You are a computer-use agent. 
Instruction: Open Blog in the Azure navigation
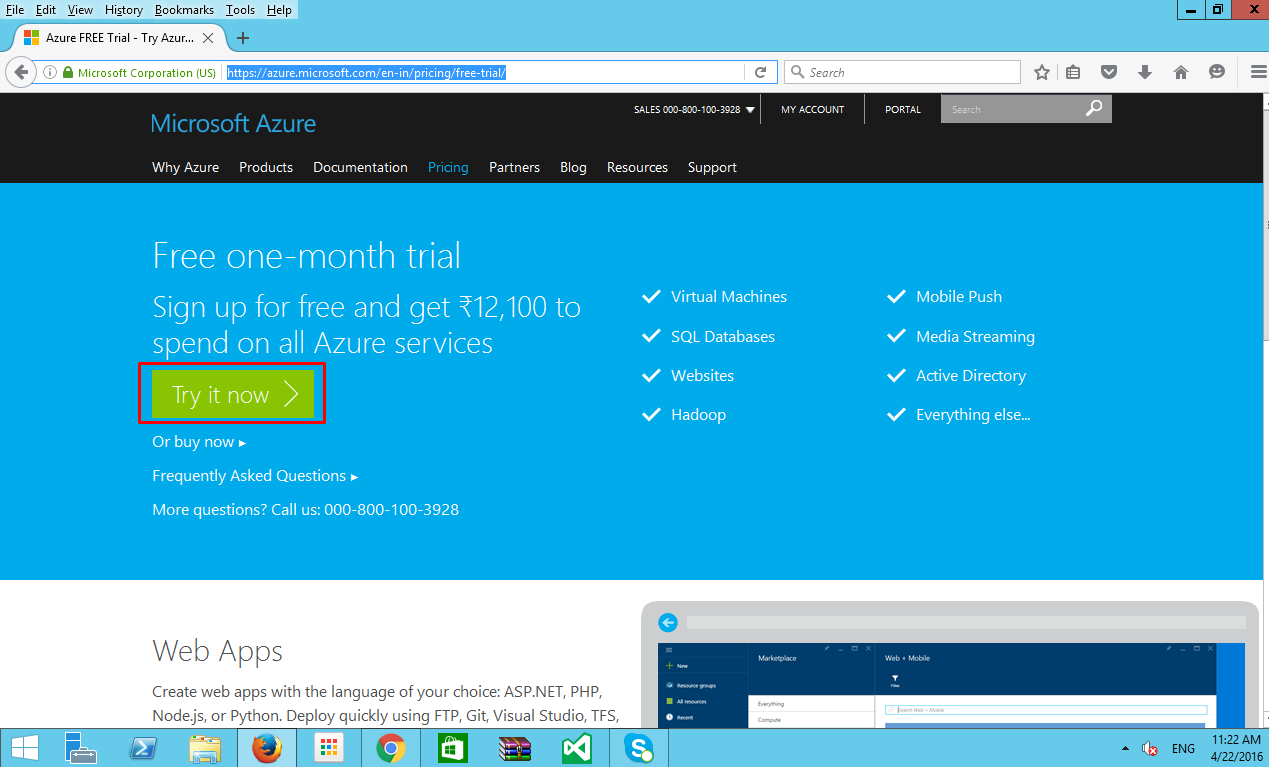coord(573,167)
